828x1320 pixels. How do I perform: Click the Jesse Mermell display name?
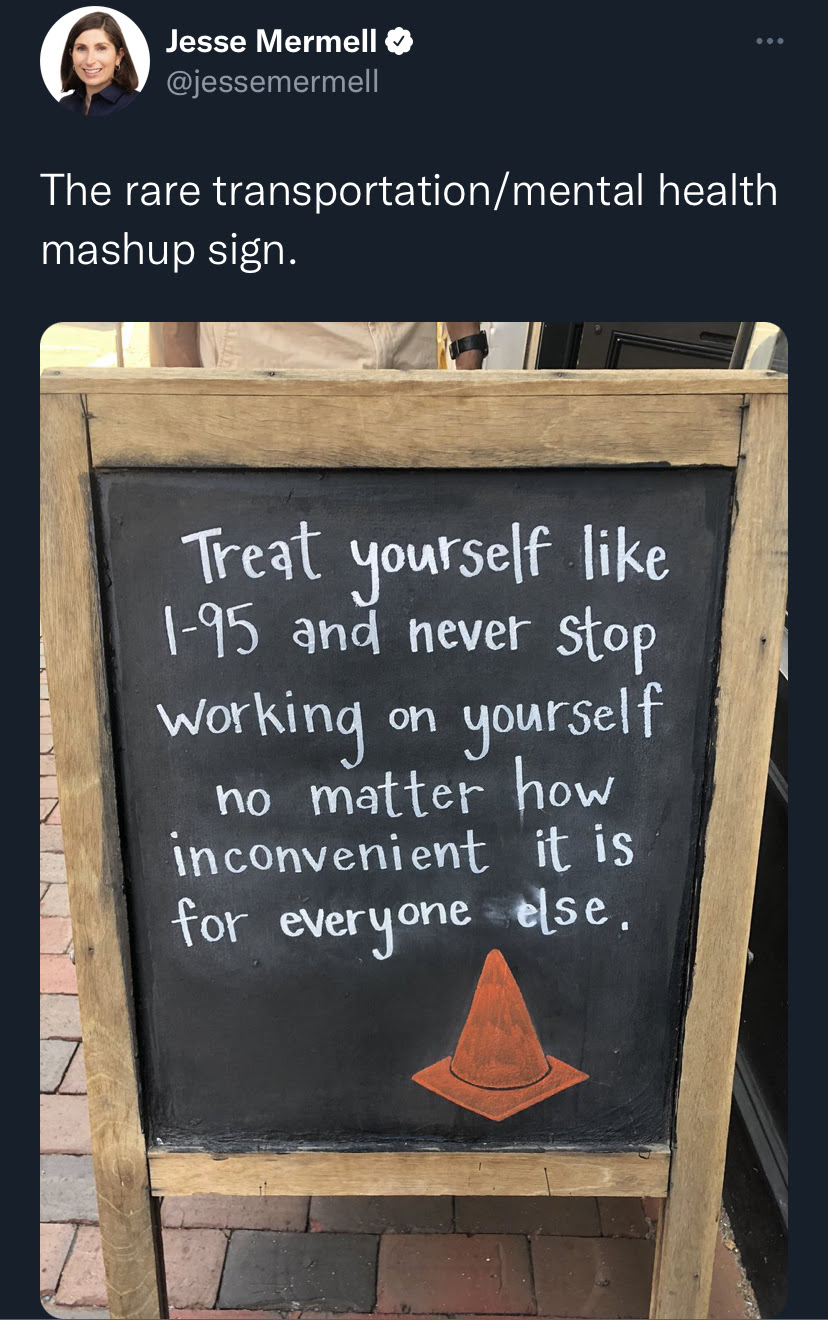(x=271, y=41)
